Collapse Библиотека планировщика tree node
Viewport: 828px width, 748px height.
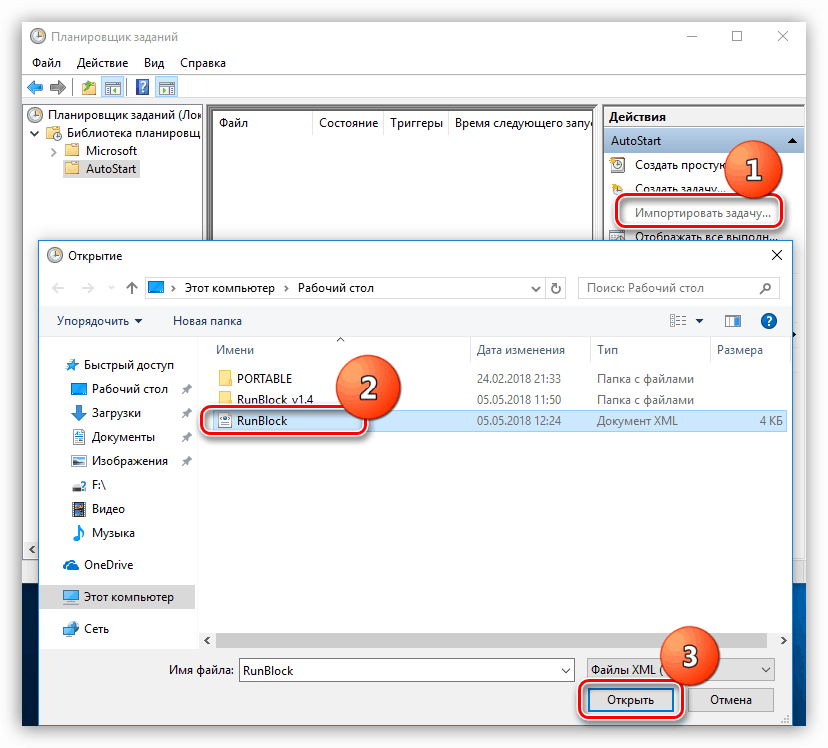click(35, 134)
